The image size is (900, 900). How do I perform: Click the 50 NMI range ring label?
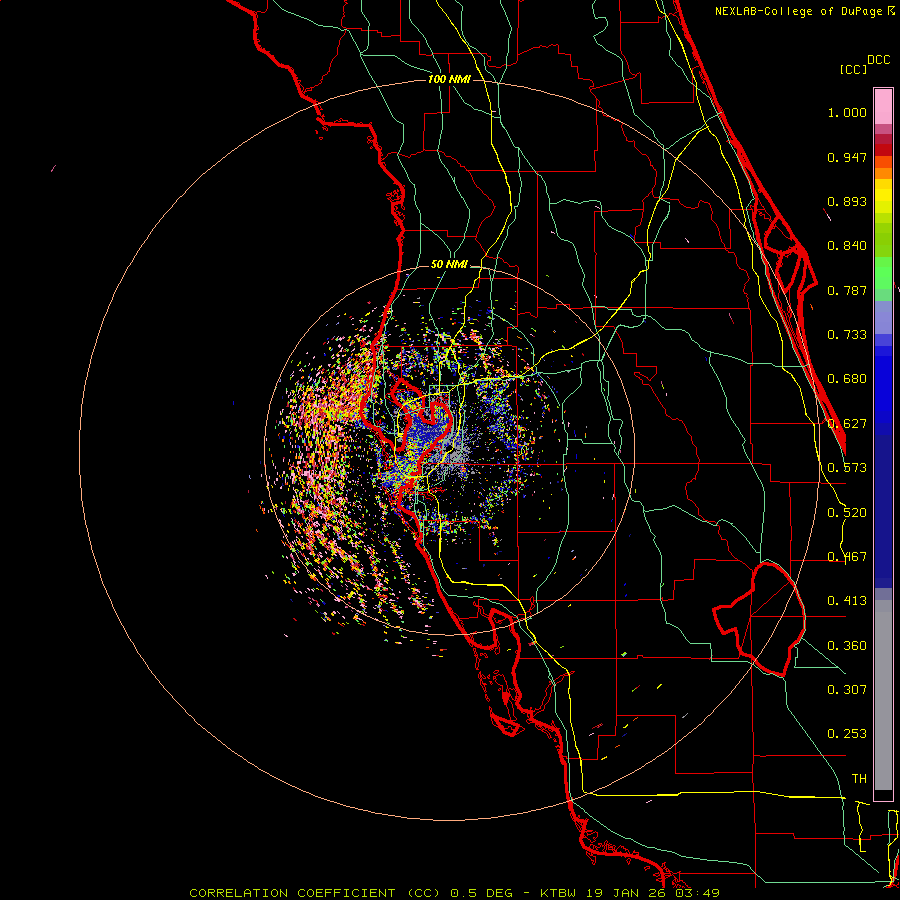[x=449, y=265]
